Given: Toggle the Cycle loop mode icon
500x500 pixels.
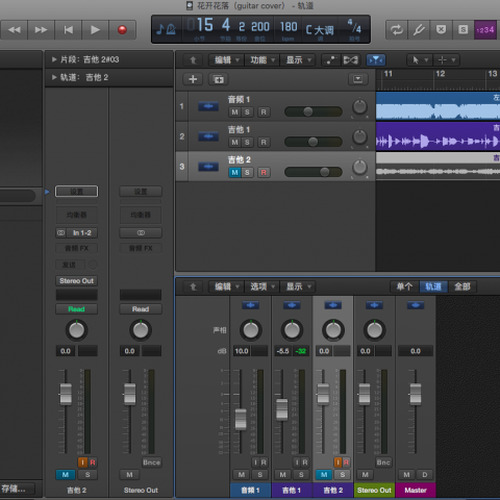Looking at the screenshot, I should [396, 30].
